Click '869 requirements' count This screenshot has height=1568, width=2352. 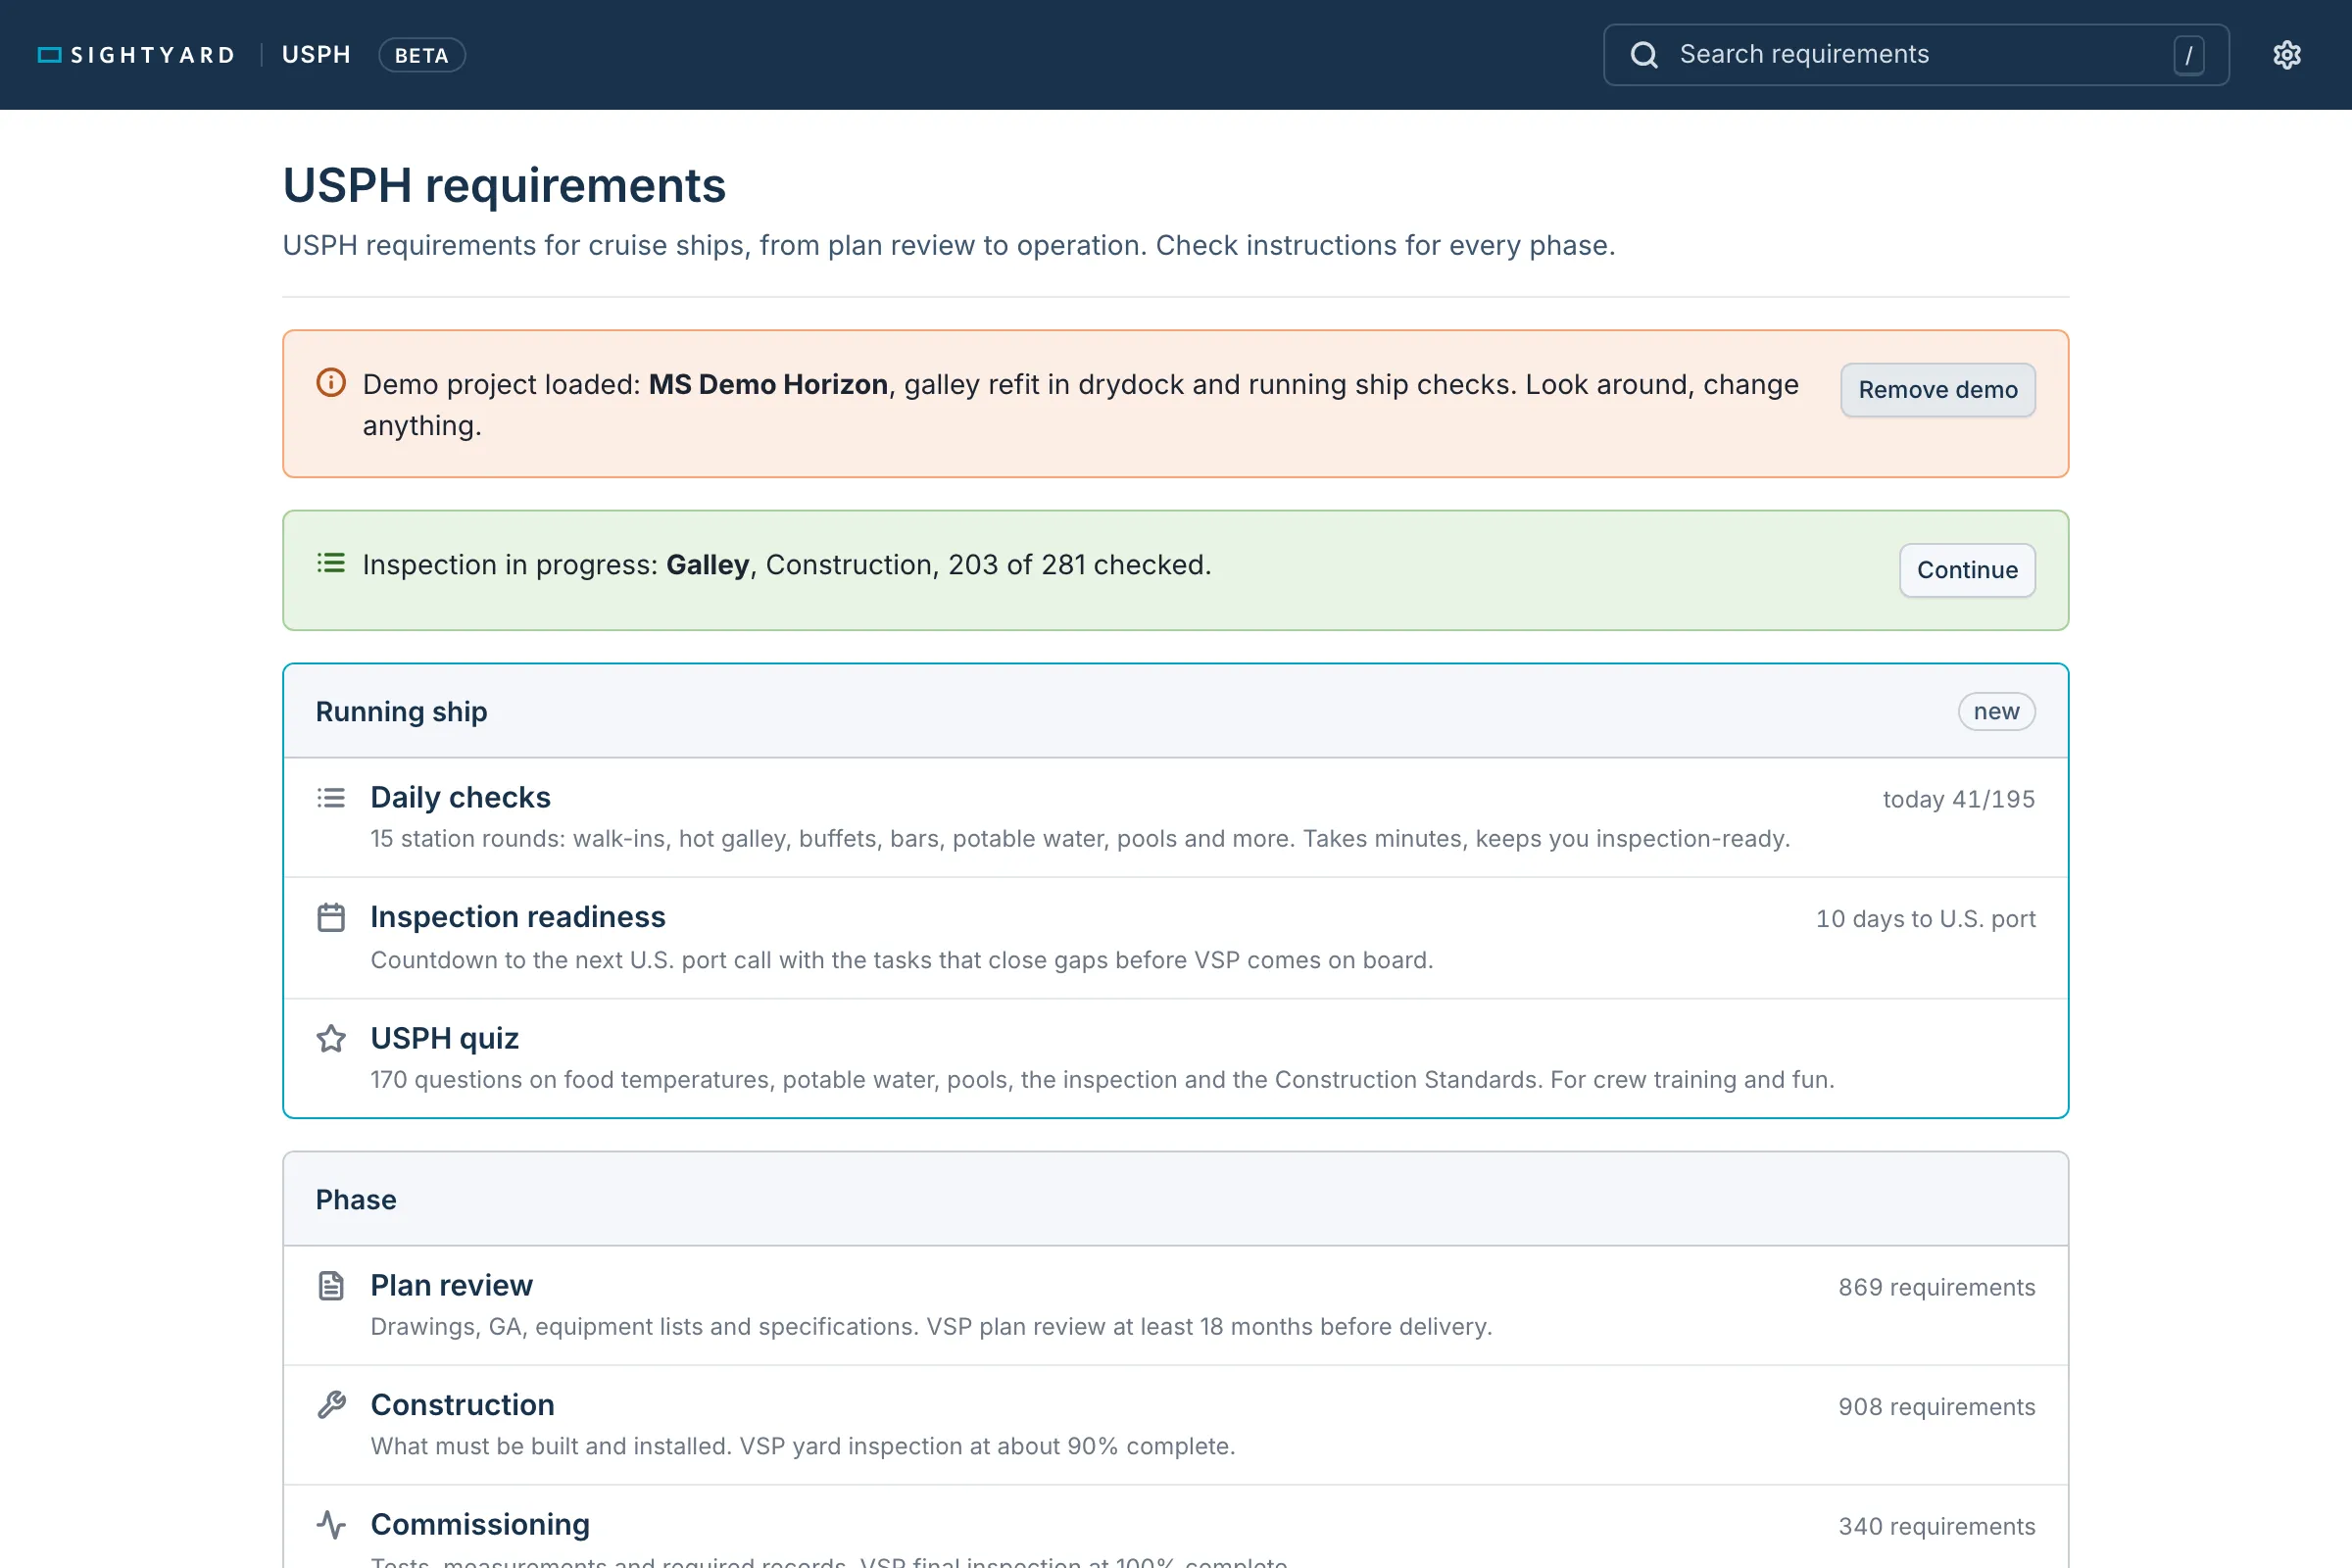(x=1936, y=1287)
